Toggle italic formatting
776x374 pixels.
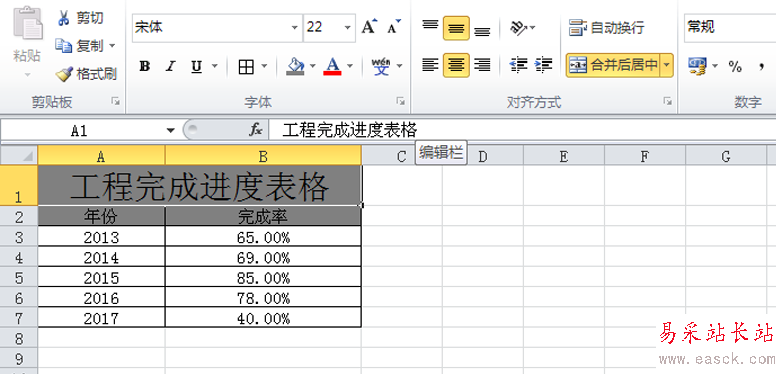(x=171, y=66)
